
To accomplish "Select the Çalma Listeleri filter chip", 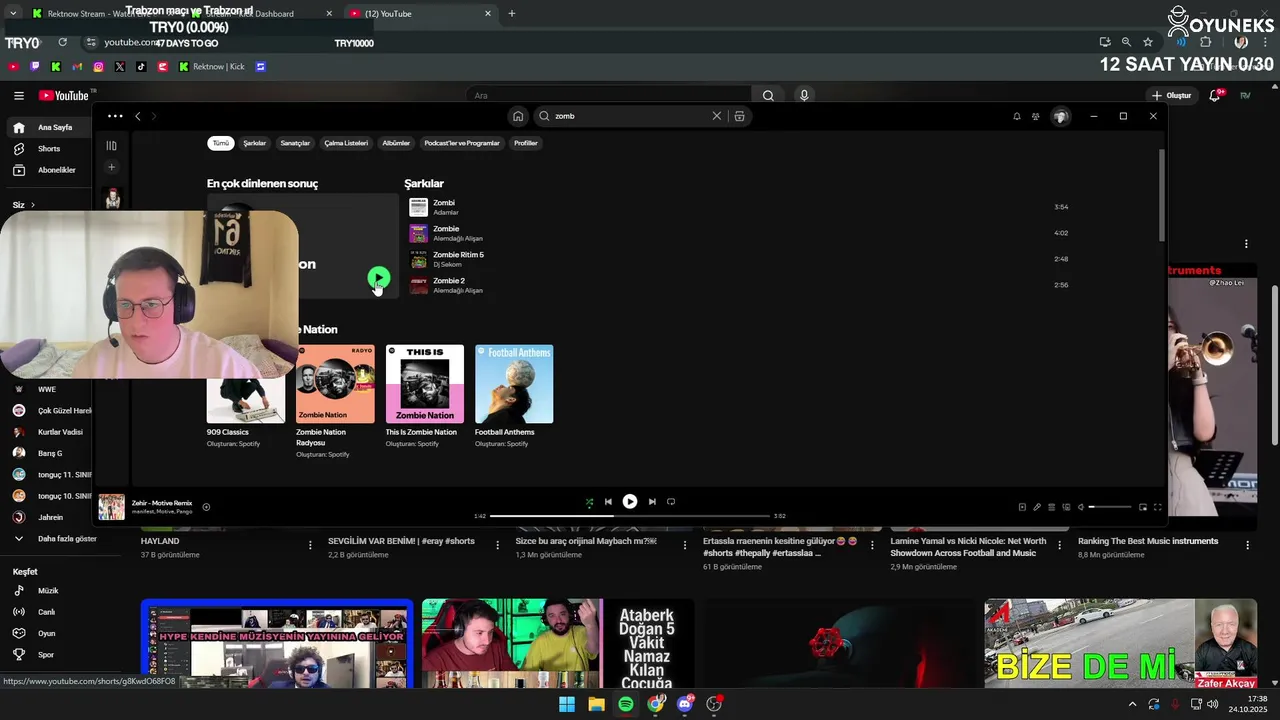I will (346, 143).
